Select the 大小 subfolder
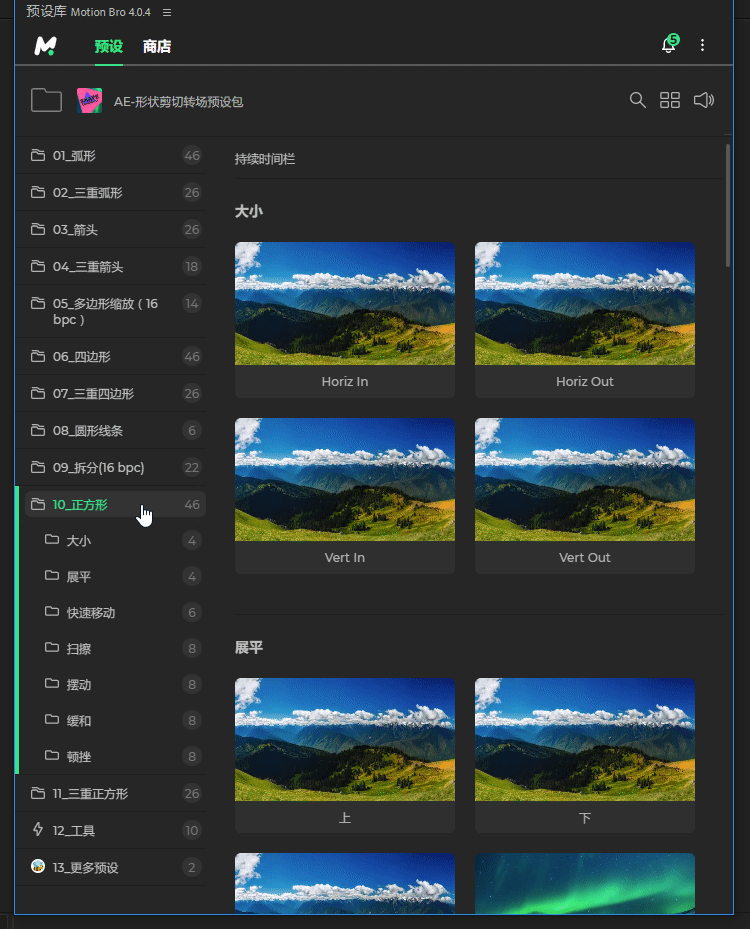750x929 pixels. click(118, 540)
